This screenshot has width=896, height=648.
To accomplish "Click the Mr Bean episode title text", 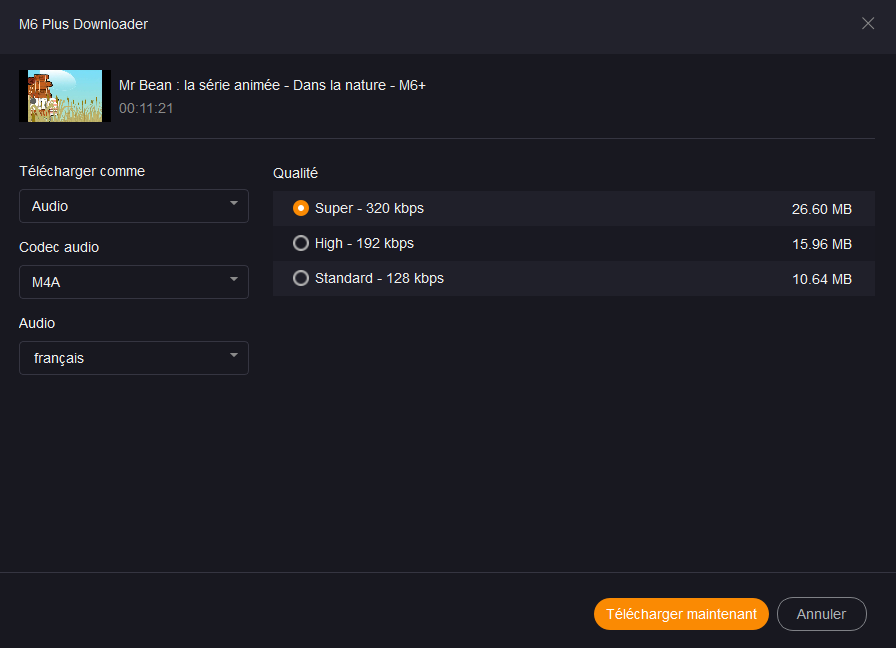I will (x=272, y=85).
